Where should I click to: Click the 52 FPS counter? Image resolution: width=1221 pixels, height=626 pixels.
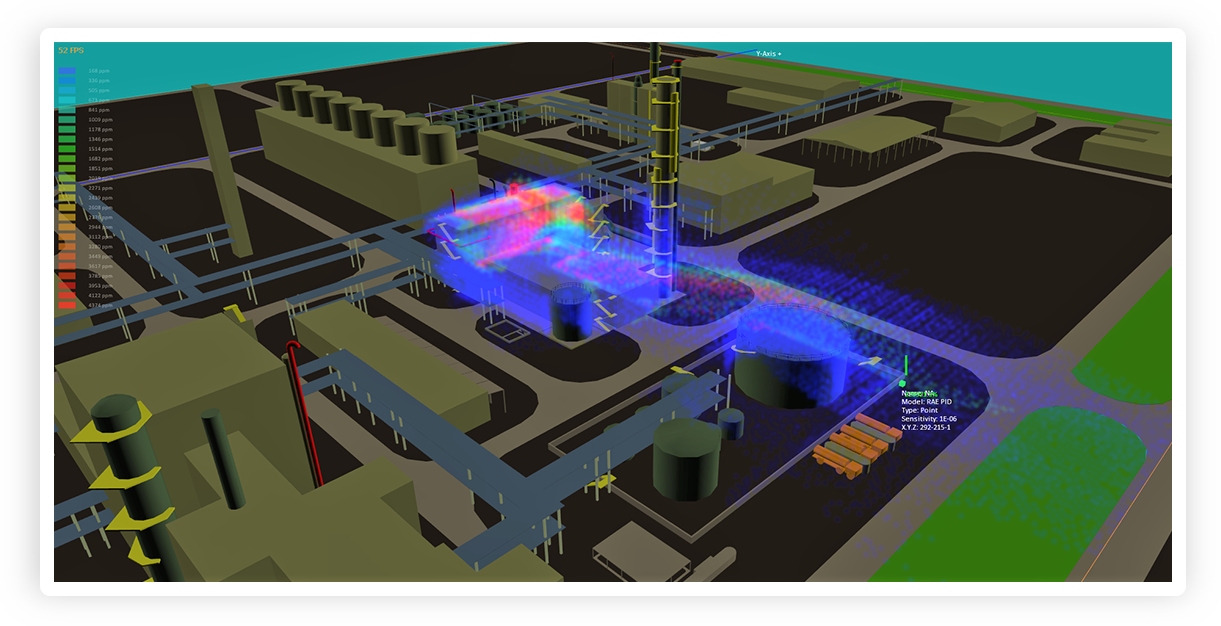pyautogui.click(x=71, y=50)
